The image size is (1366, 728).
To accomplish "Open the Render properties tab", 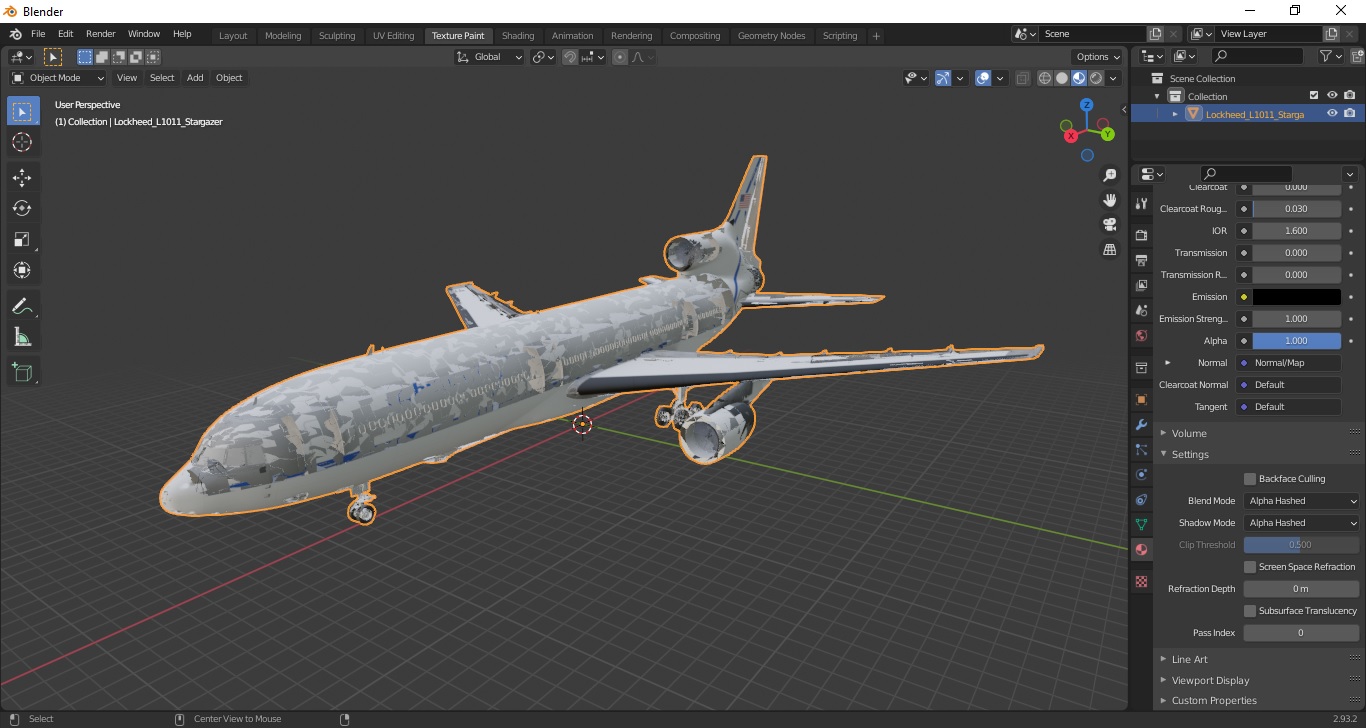I will 1141,235.
